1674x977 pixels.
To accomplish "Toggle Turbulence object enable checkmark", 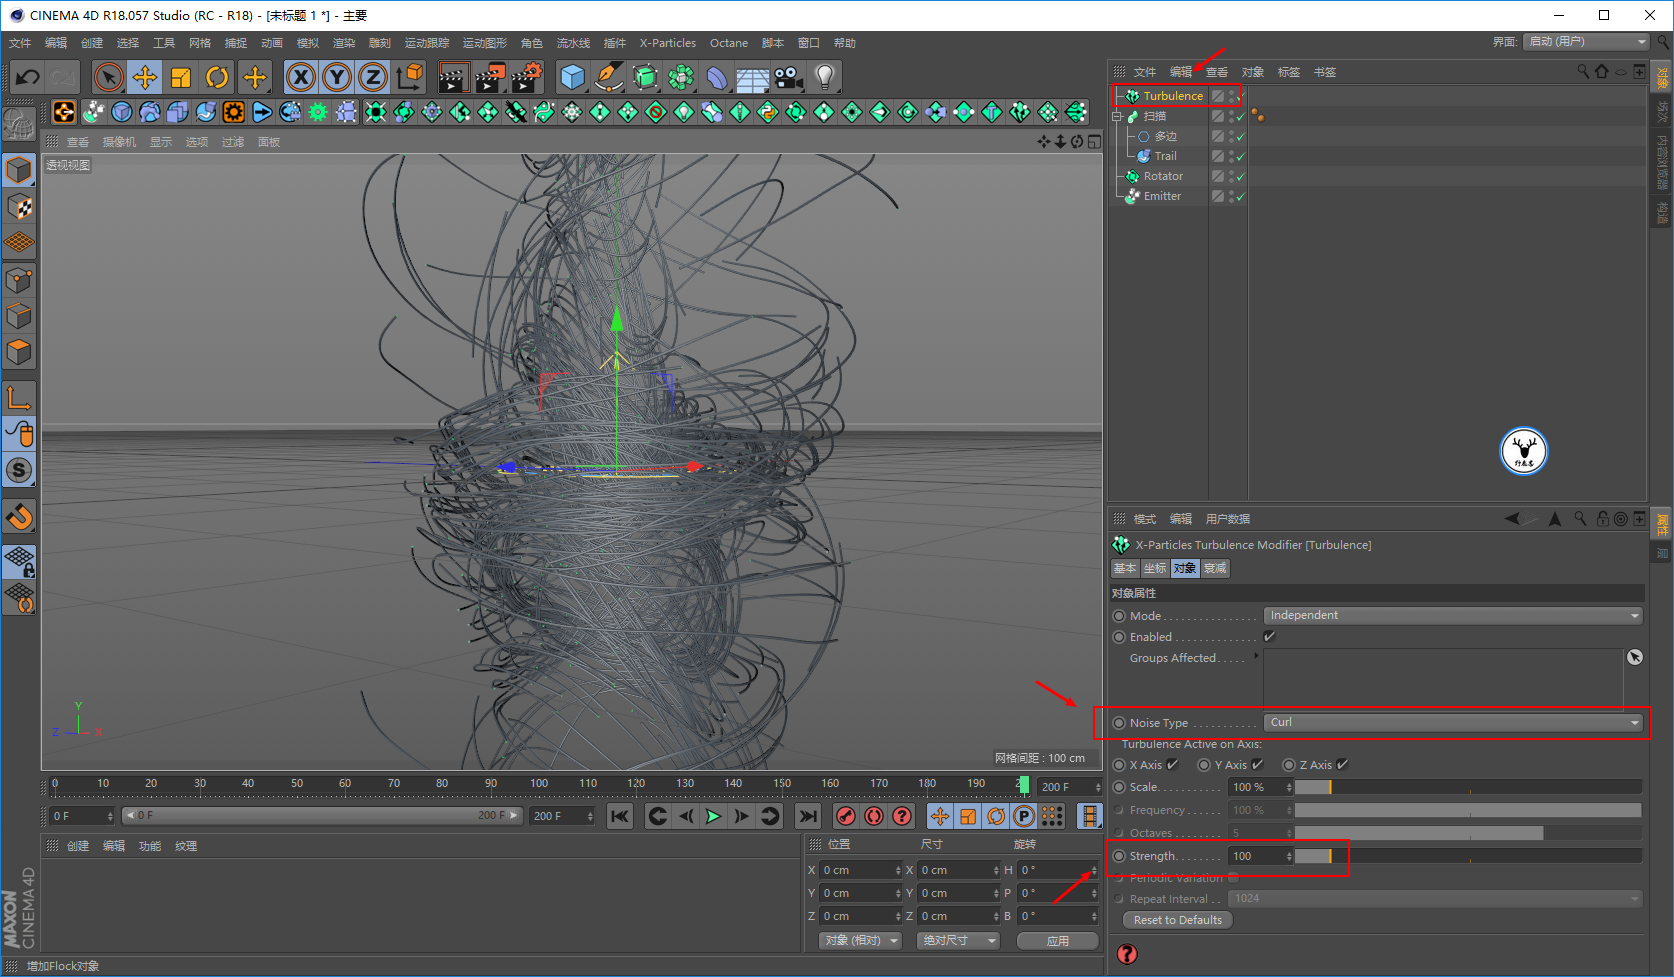I will [1240, 97].
